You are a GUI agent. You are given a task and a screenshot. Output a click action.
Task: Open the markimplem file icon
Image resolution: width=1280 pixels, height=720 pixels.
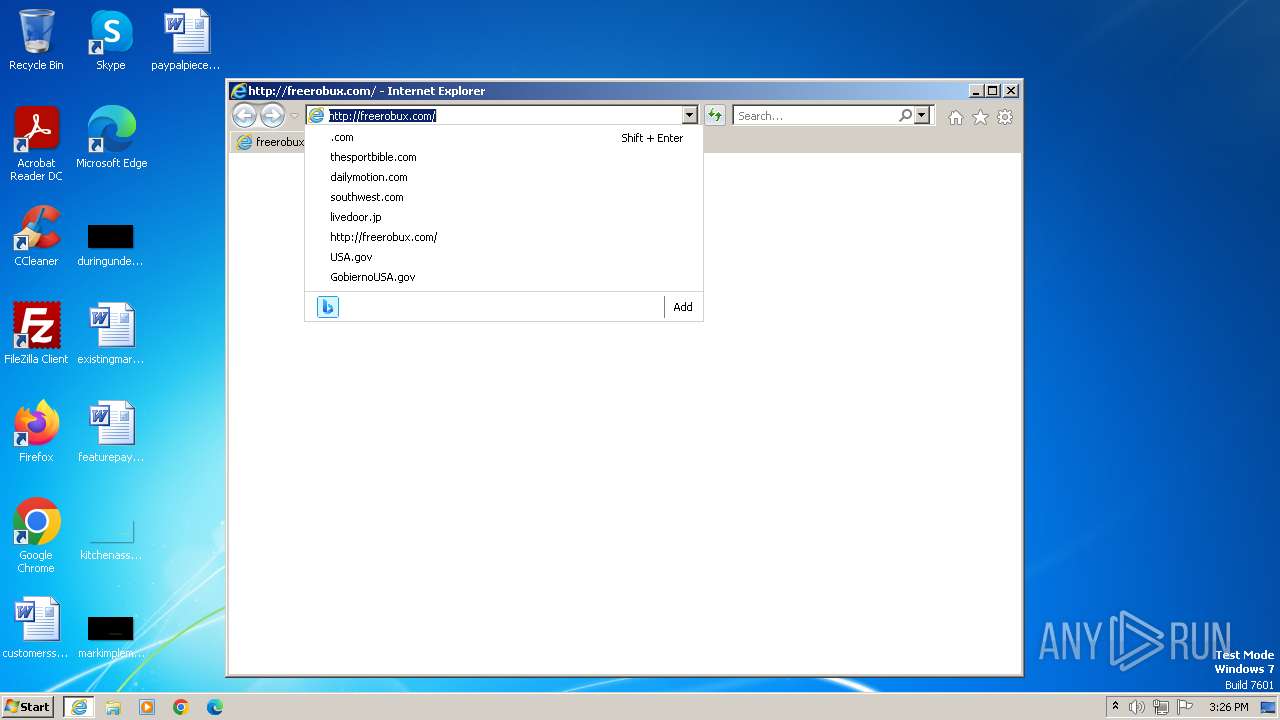tap(110, 636)
